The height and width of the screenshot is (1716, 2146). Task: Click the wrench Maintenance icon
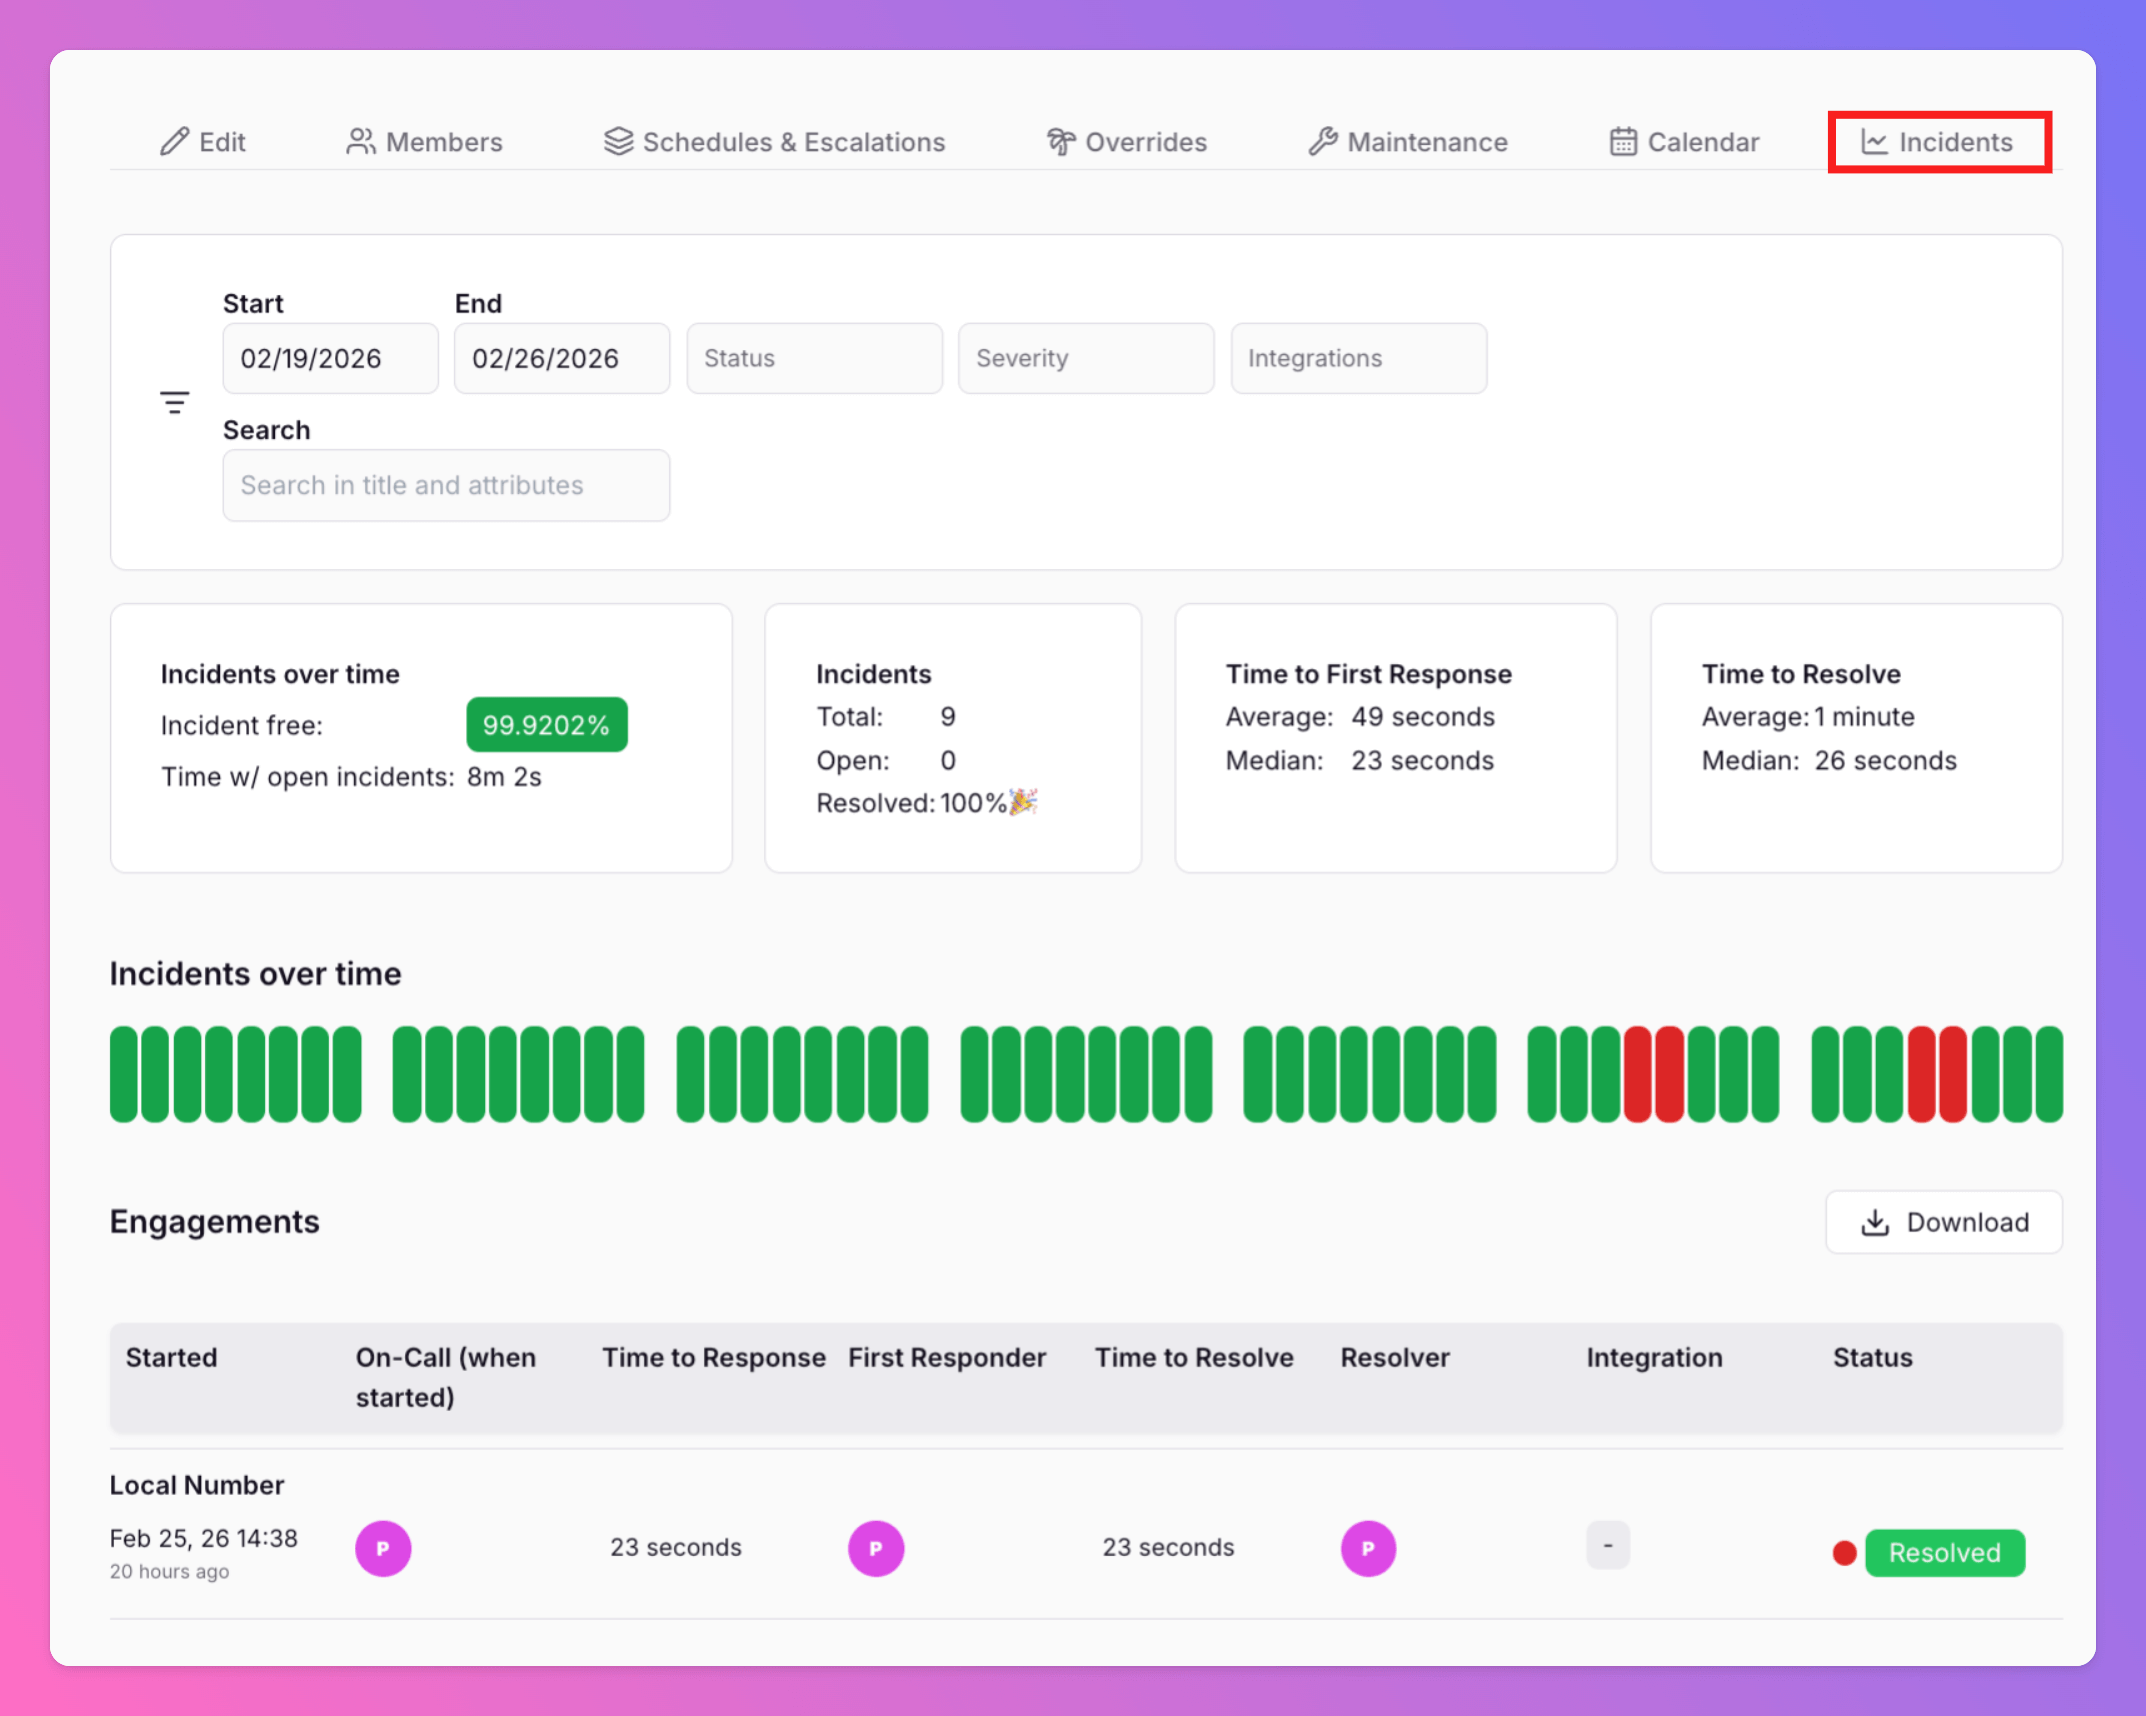[x=1322, y=142]
